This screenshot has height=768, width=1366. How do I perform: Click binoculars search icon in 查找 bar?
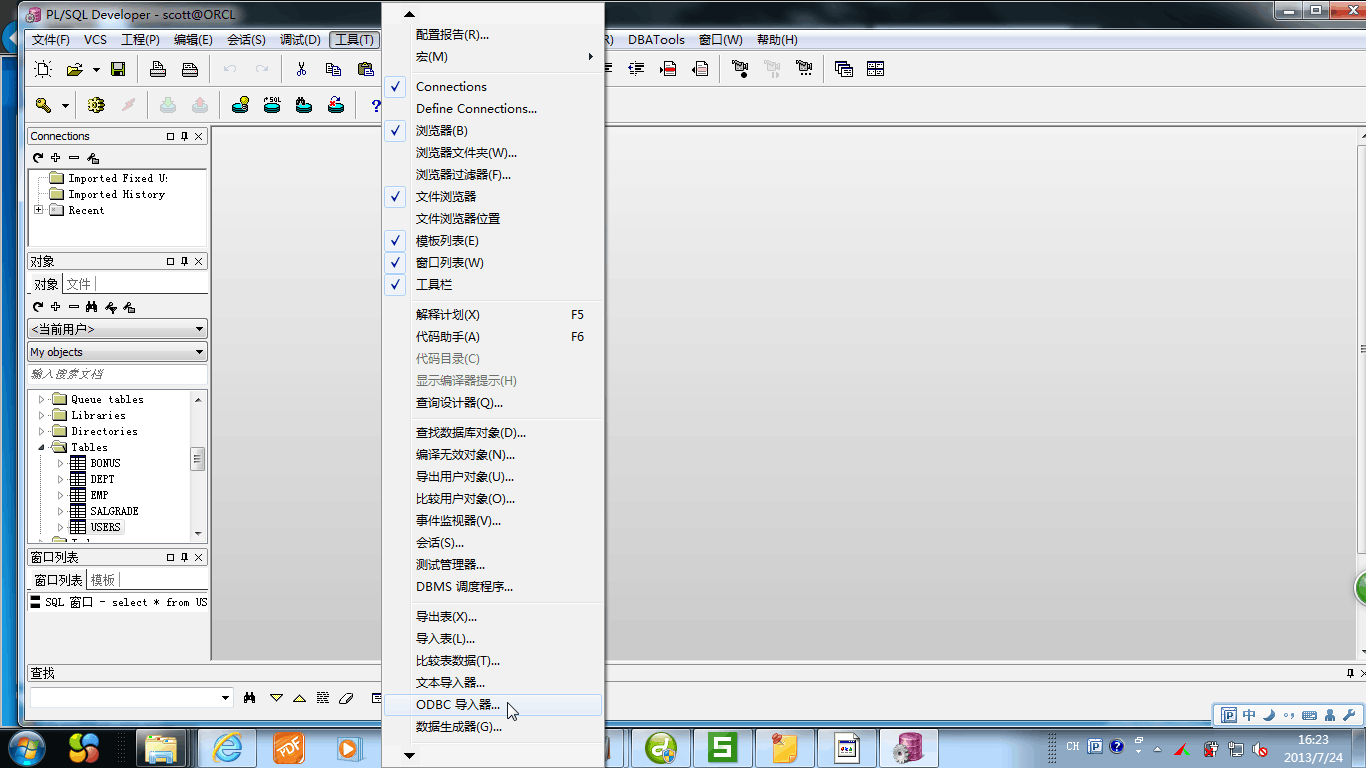251,697
